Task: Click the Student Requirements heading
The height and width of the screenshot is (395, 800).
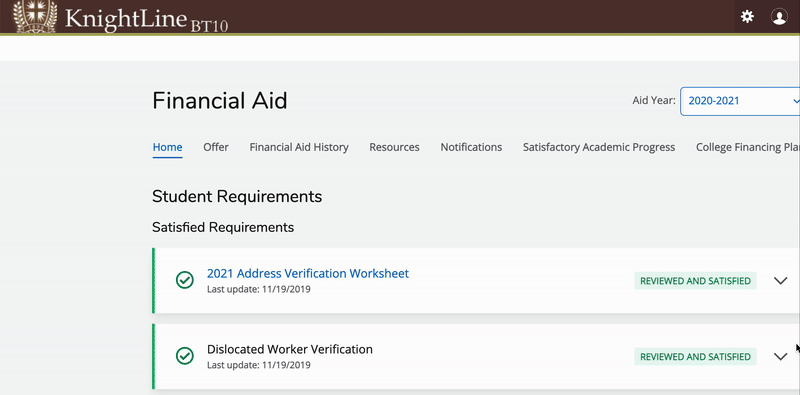Action: tap(237, 196)
